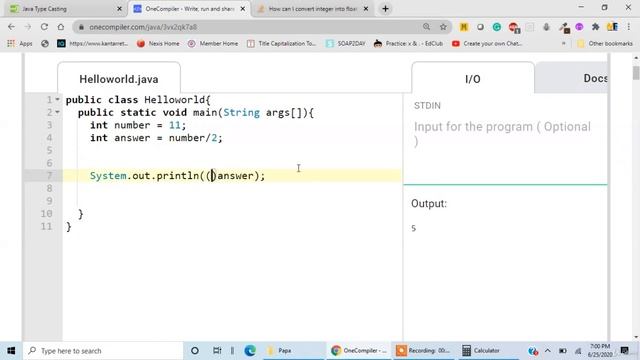Open the Extensions puzzle piece menu
640x360 pixels.
tap(596, 27)
